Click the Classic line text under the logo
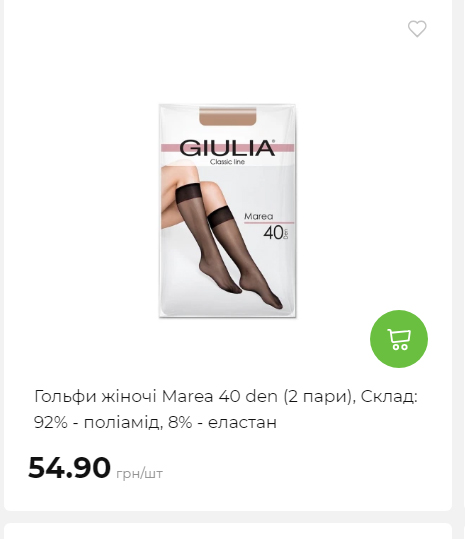The image size is (465, 539). tap(227, 162)
